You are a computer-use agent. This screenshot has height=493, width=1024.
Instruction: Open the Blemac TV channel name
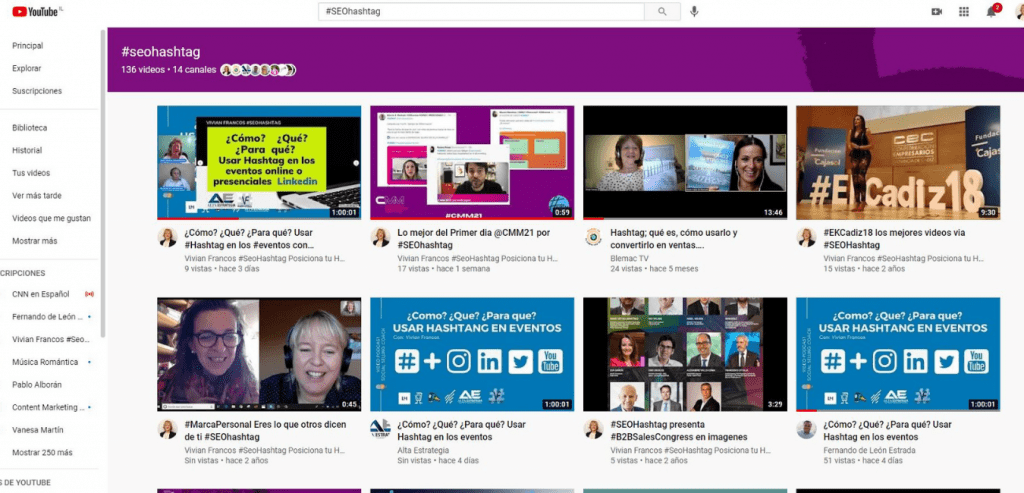630,259
